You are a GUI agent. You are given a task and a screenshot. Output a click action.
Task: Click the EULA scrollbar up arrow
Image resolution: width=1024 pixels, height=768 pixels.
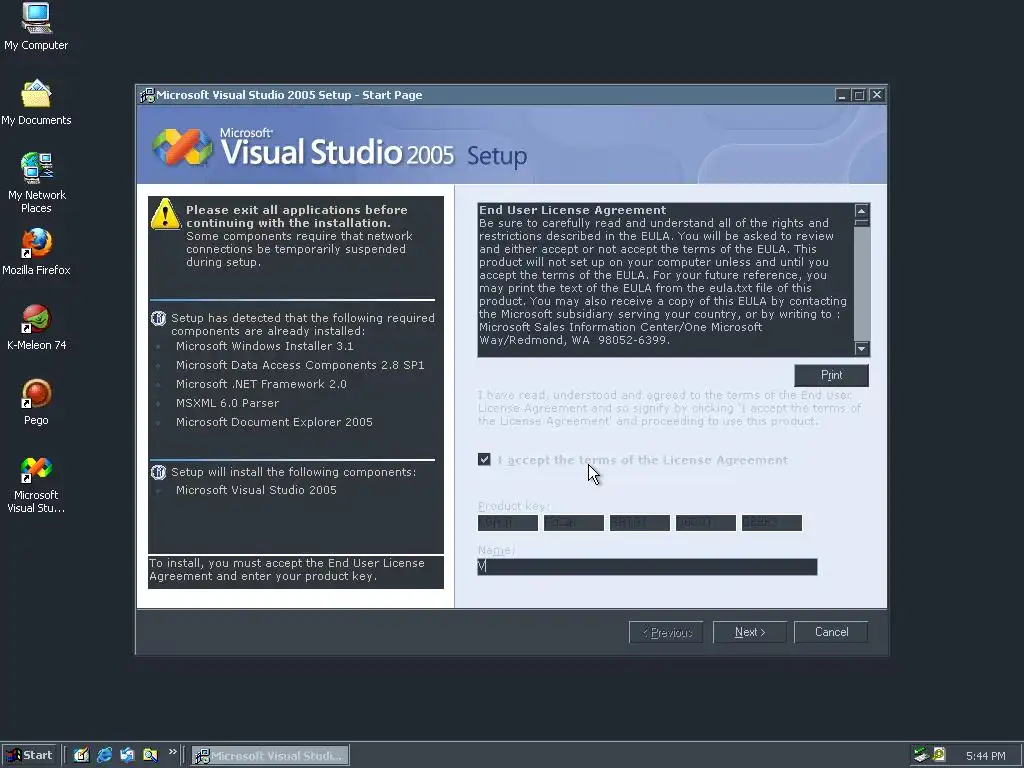(x=861, y=211)
